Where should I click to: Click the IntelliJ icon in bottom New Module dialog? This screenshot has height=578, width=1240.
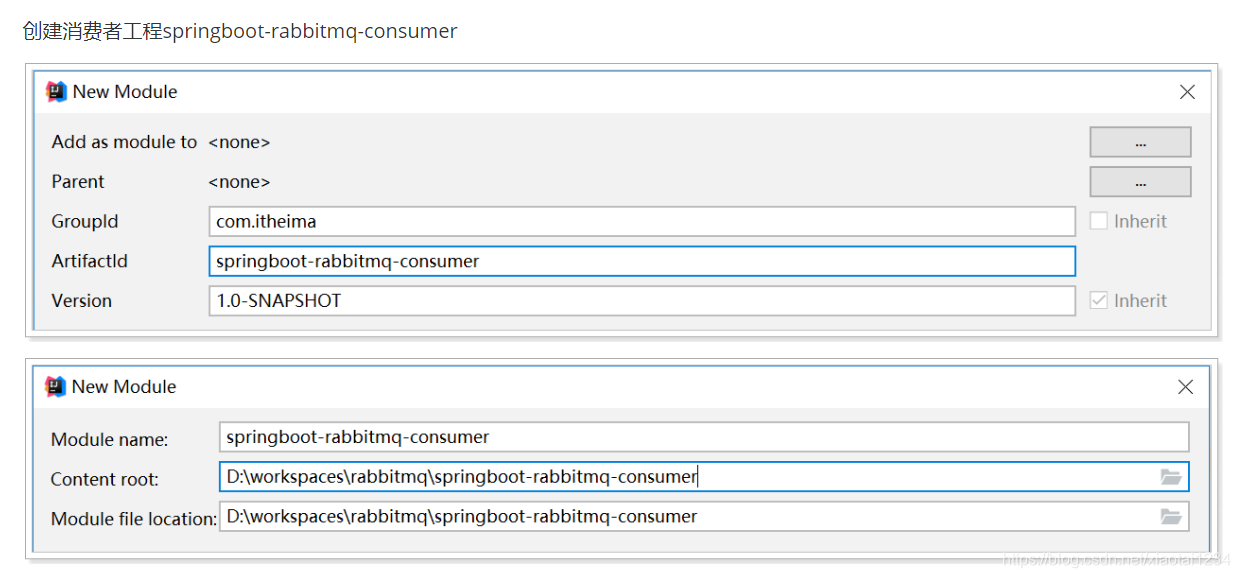[x=56, y=387]
